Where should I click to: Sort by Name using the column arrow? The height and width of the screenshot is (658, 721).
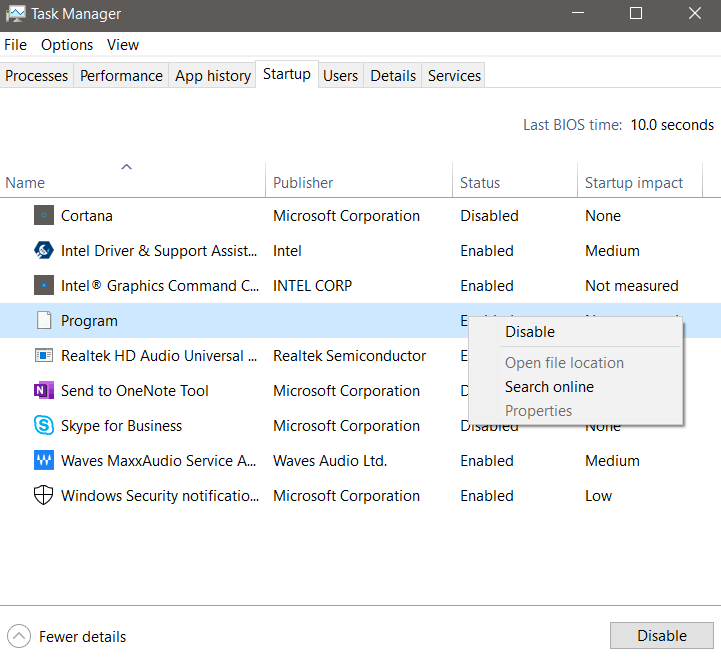[x=126, y=166]
